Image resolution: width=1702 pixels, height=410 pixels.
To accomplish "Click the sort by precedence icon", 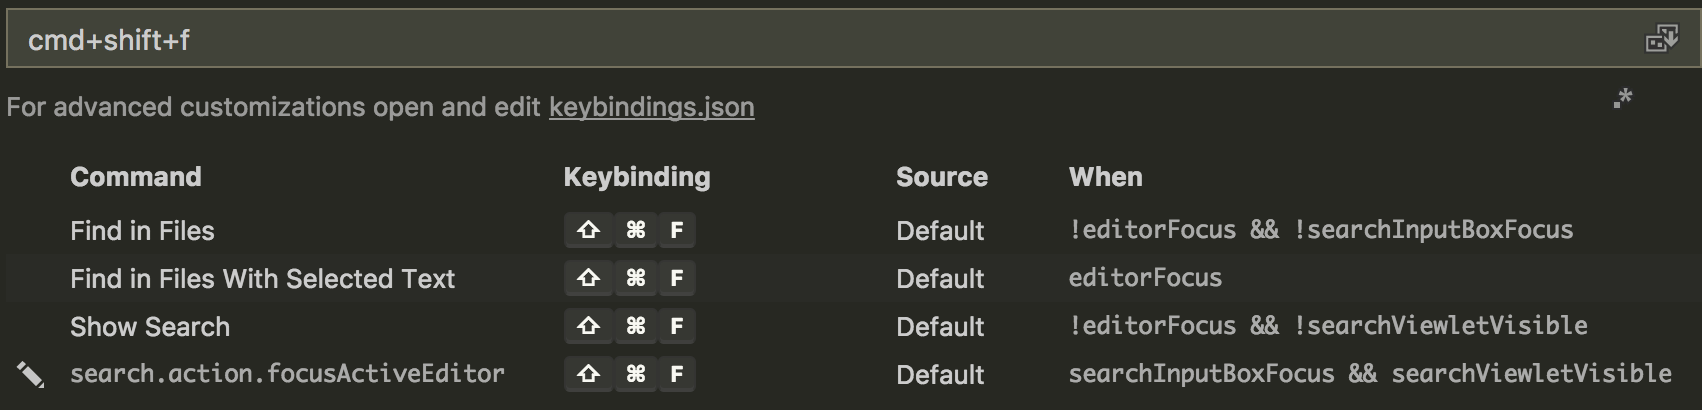I will pos(1622,98).
